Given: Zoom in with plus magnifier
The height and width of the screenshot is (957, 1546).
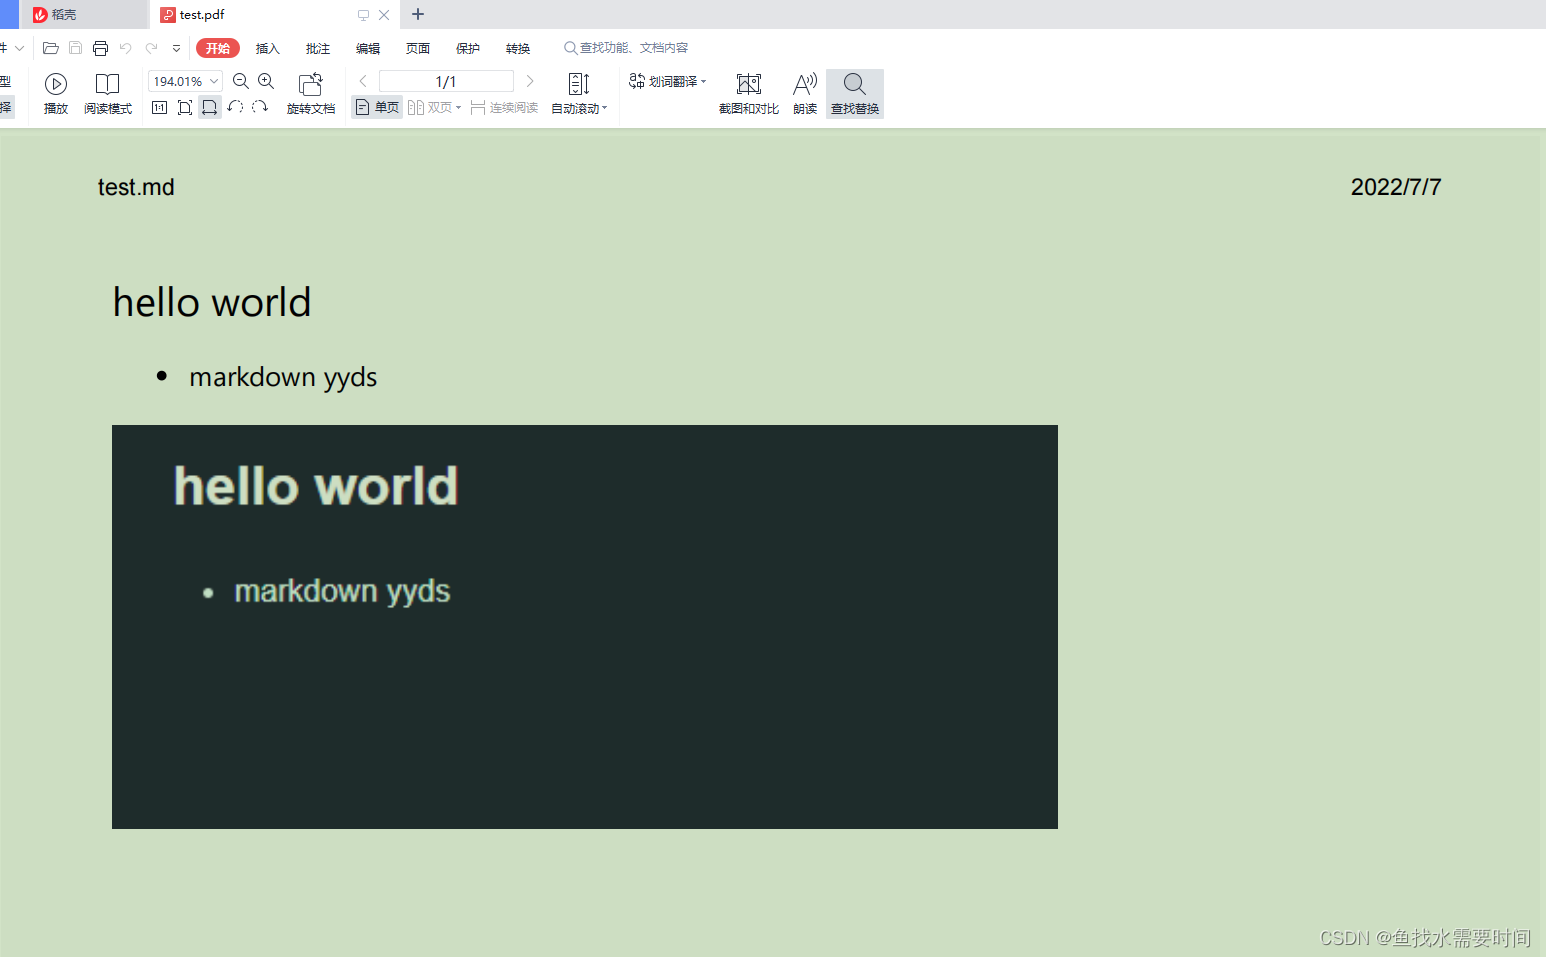Looking at the screenshot, I should pyautogui.click(x=266, y=81).
